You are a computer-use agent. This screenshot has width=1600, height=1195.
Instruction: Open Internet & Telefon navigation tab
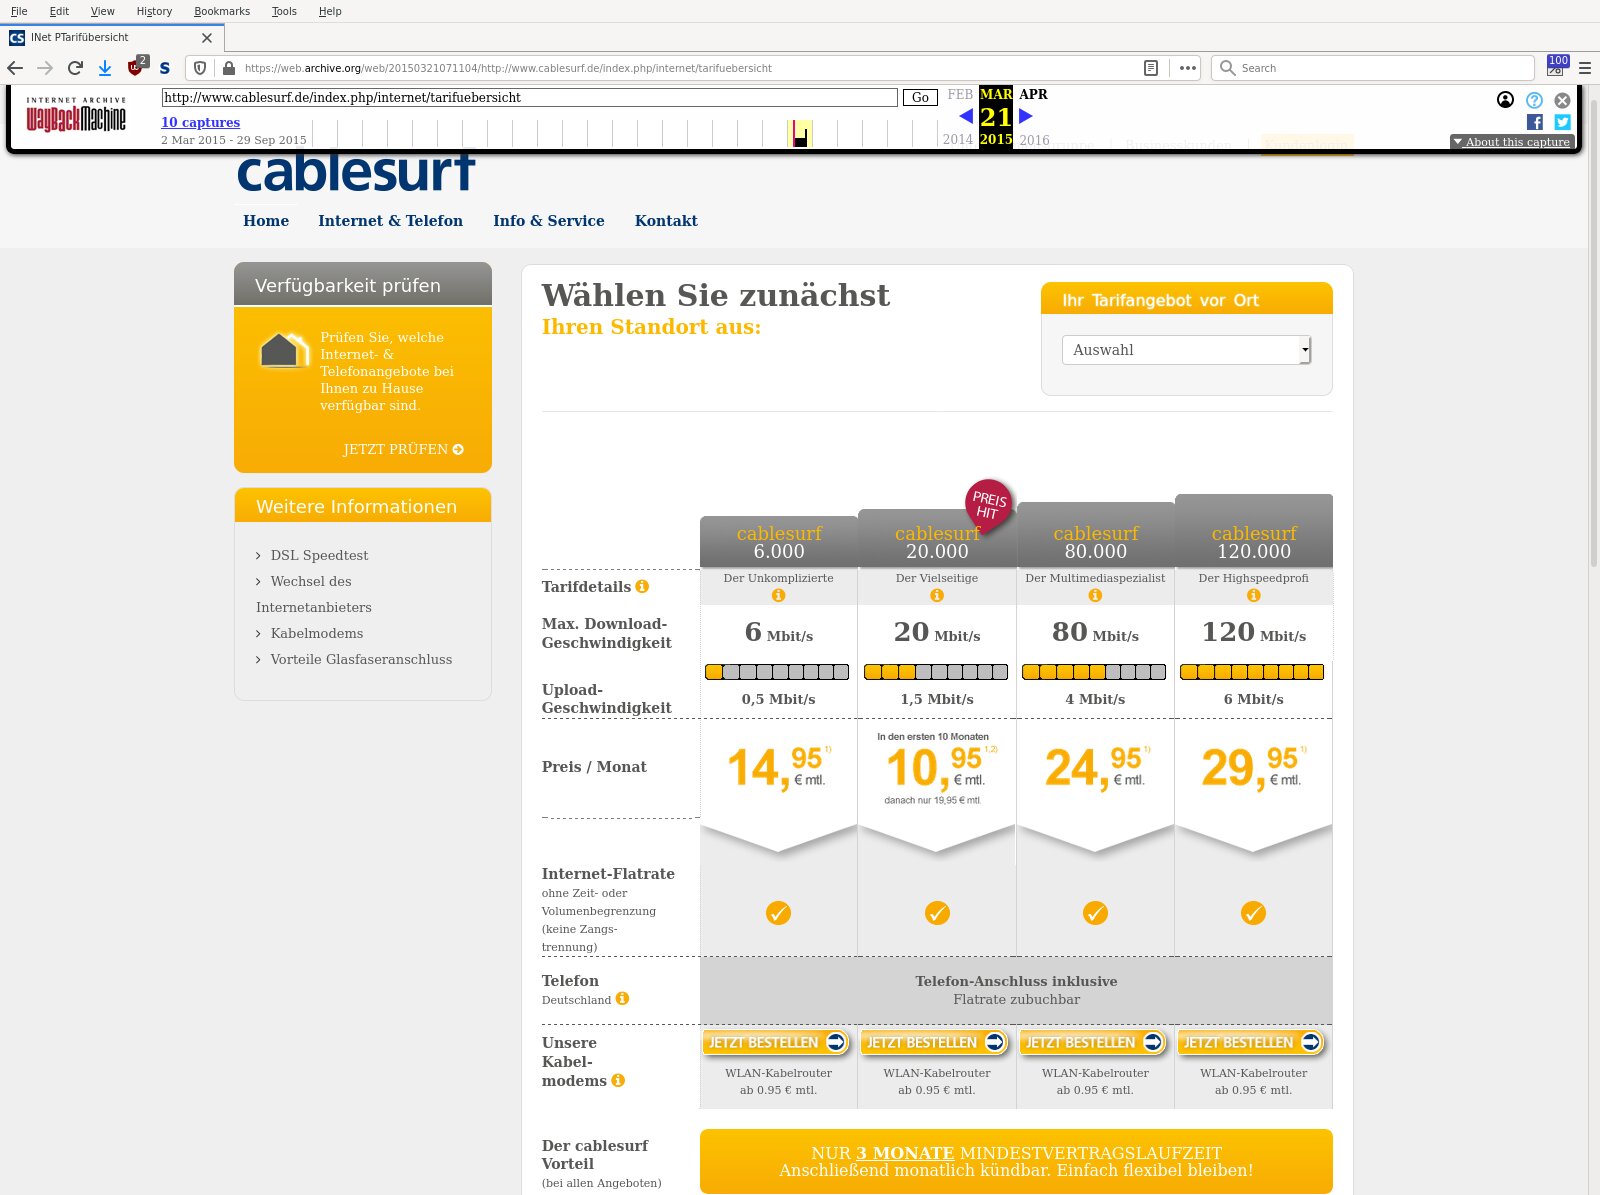pos(390,221)
